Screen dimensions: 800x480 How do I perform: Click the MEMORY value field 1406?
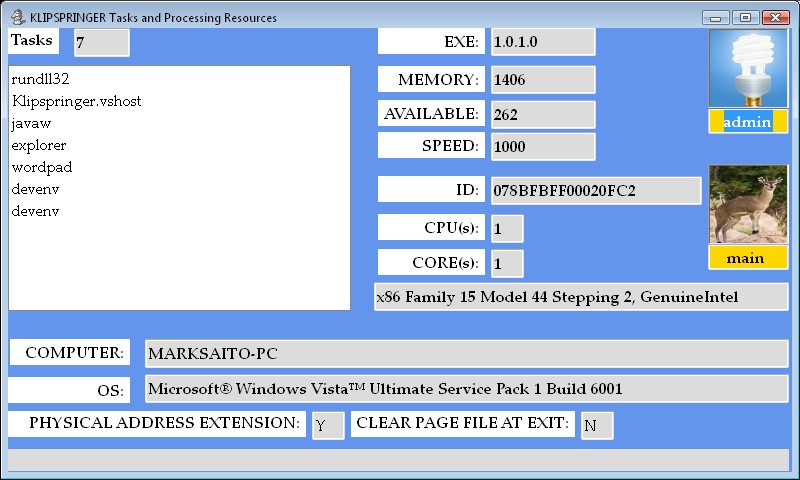pyautogui.click(x=540, y=80)
